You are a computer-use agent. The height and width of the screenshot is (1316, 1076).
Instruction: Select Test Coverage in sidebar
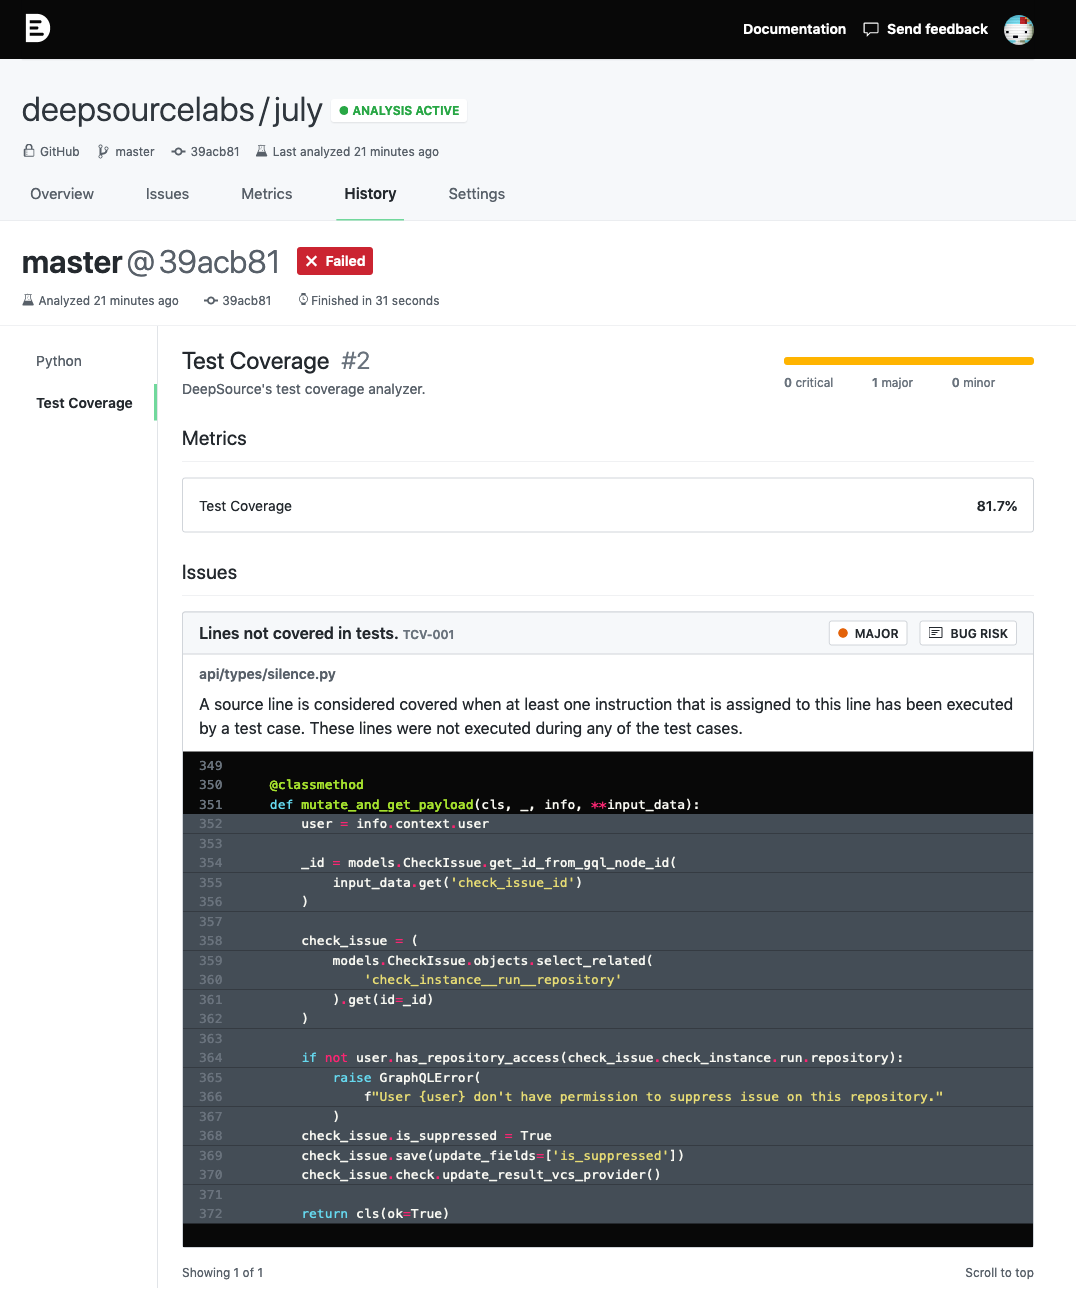(x=84, y=403)
